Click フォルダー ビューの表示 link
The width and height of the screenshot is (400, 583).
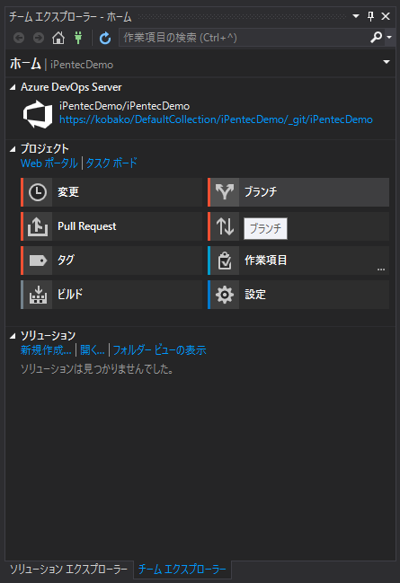coord(160,350)
